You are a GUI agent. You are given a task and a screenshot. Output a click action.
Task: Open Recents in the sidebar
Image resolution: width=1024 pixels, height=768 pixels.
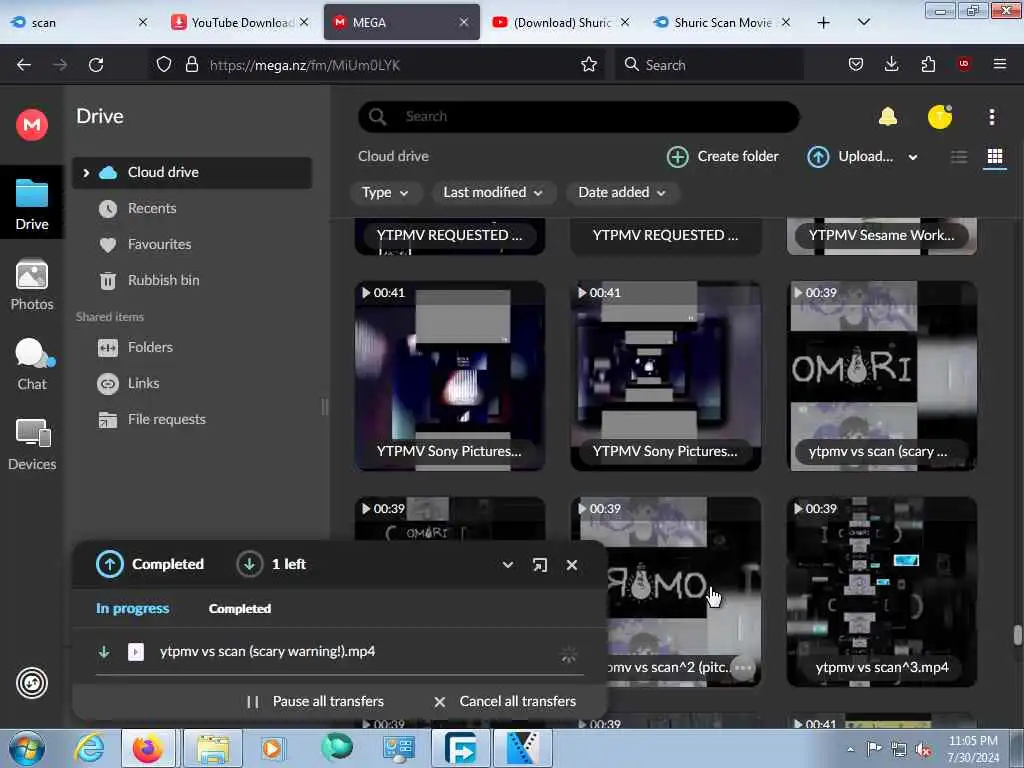(192, 208)
